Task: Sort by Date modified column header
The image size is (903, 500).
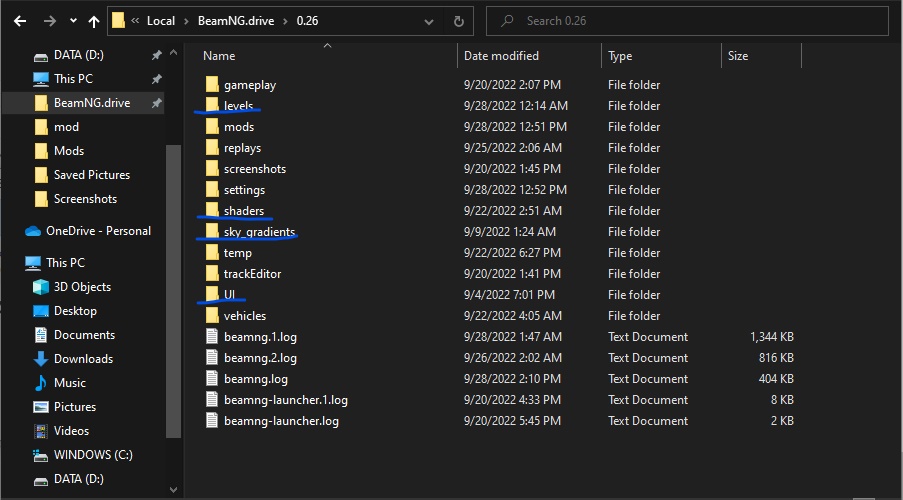Action: pos(501,56)
